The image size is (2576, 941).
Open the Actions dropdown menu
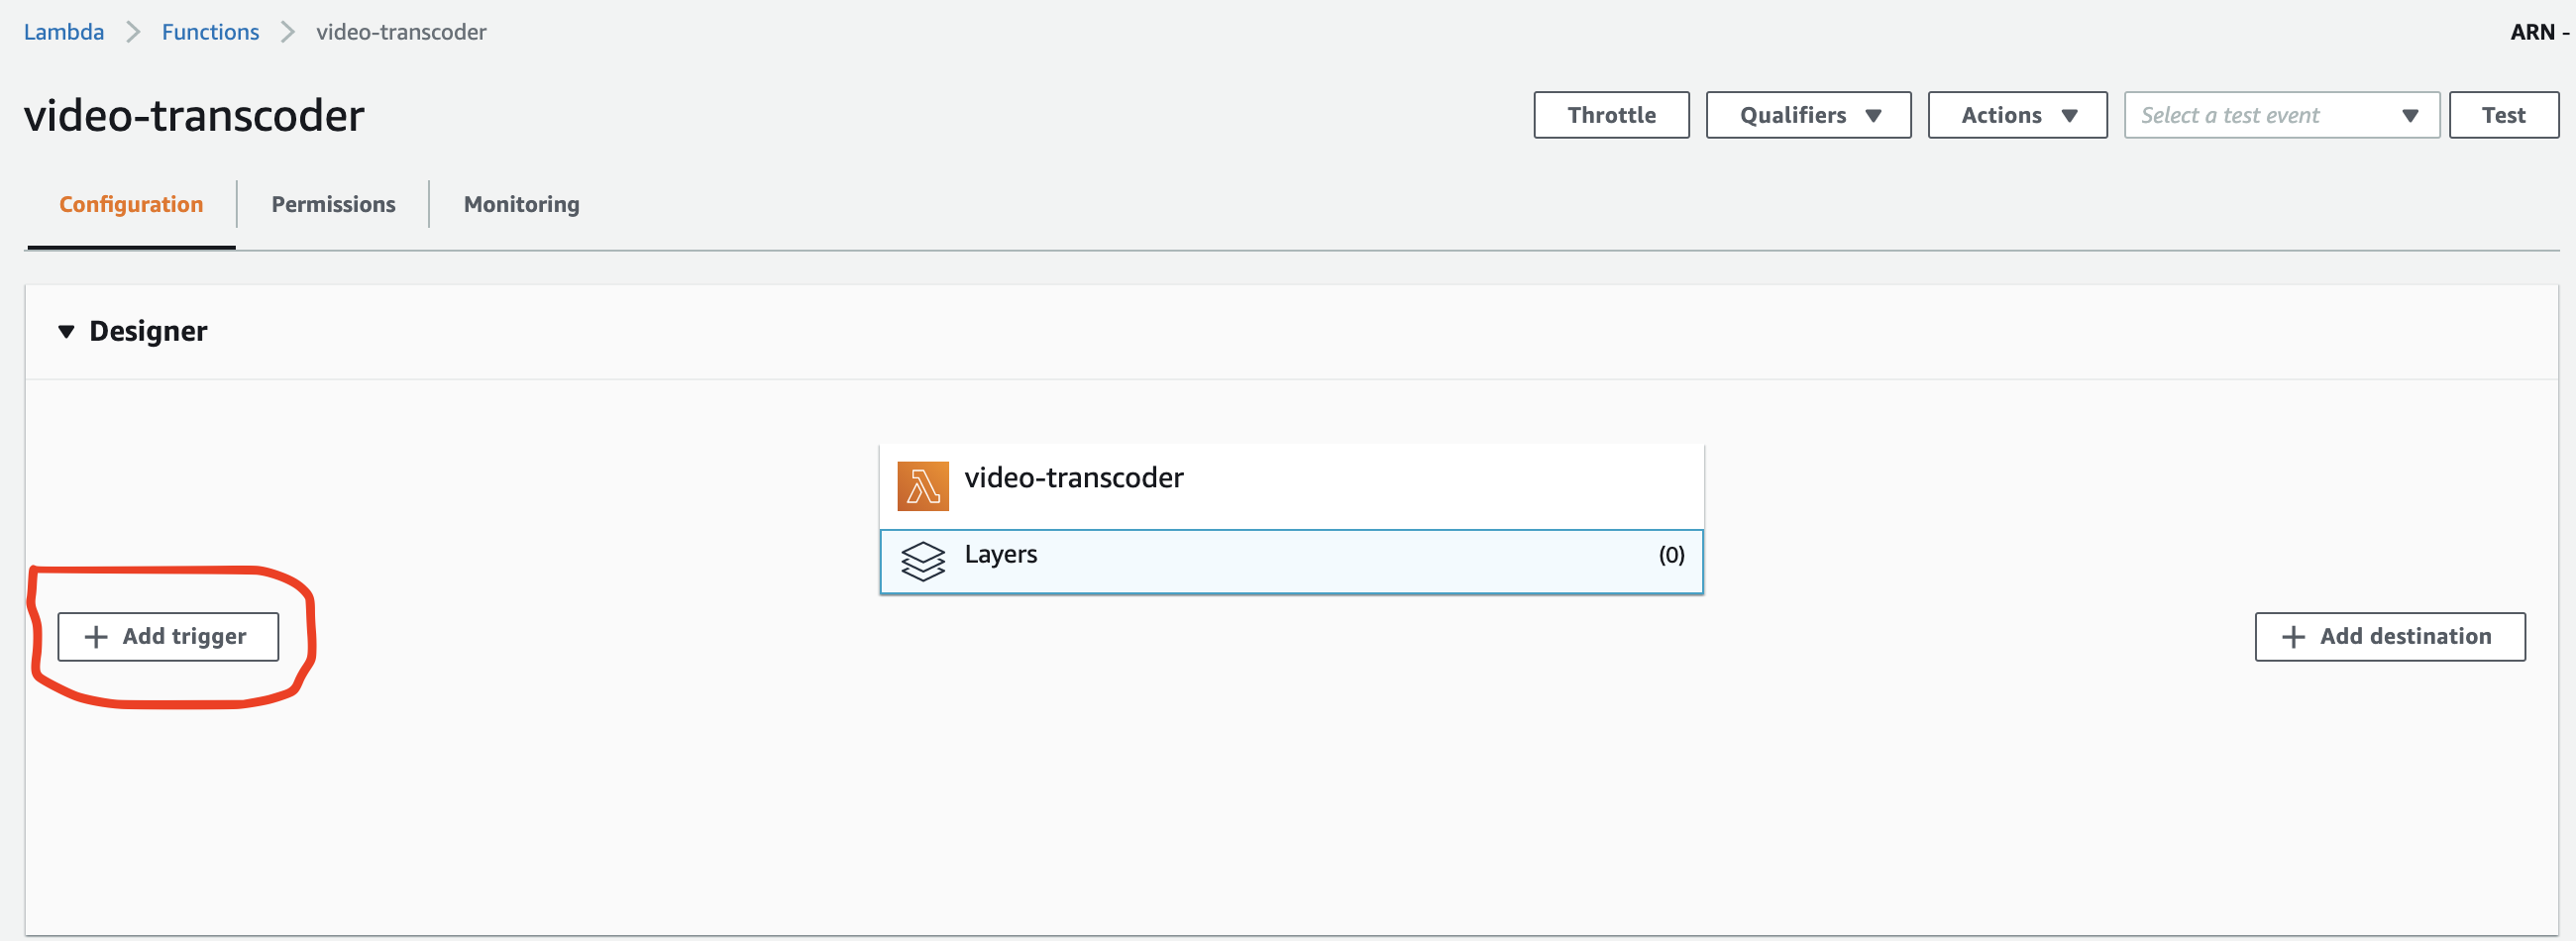2017,115
